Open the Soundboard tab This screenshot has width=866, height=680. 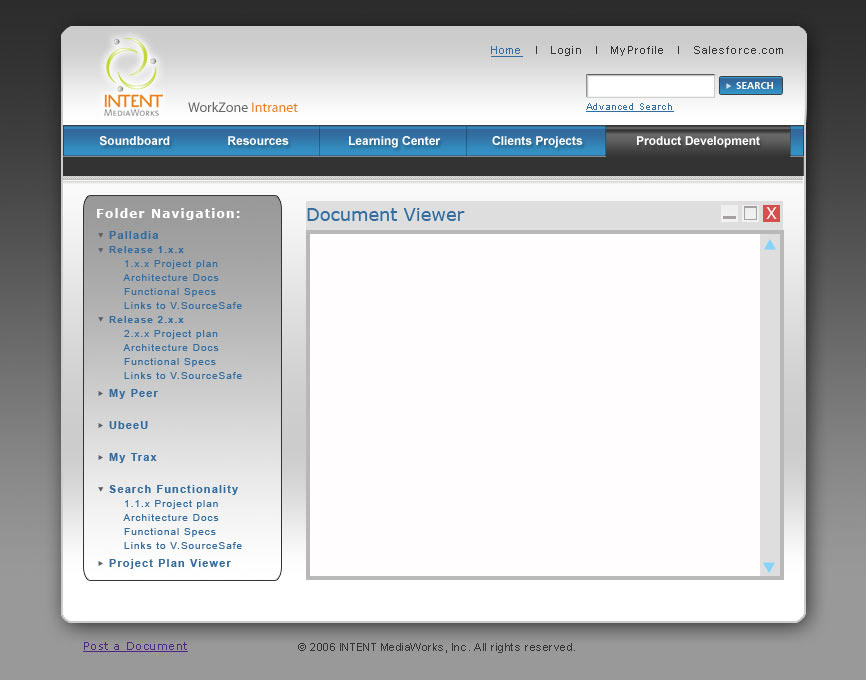(134, 141)
